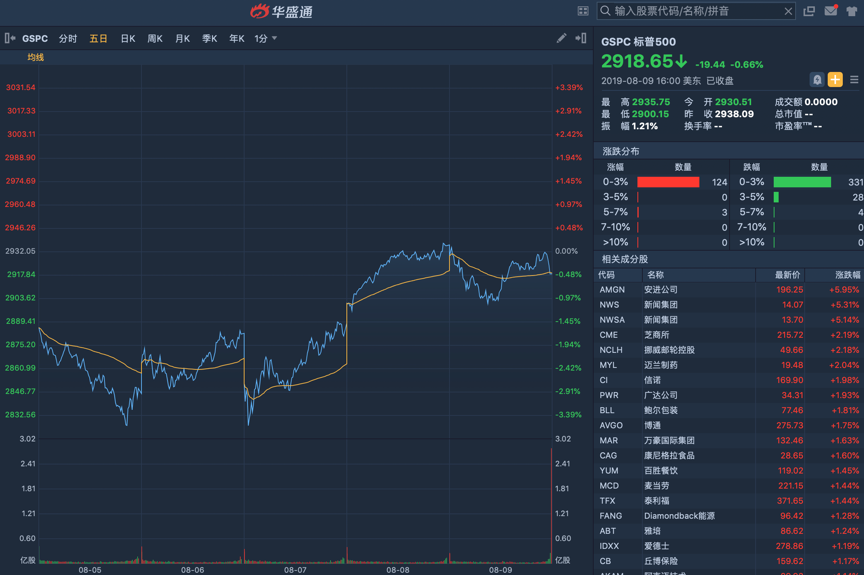Select the pencil drawing tool icon
The height and width of the screenshot is (575, 864).
tap(561, 38)
